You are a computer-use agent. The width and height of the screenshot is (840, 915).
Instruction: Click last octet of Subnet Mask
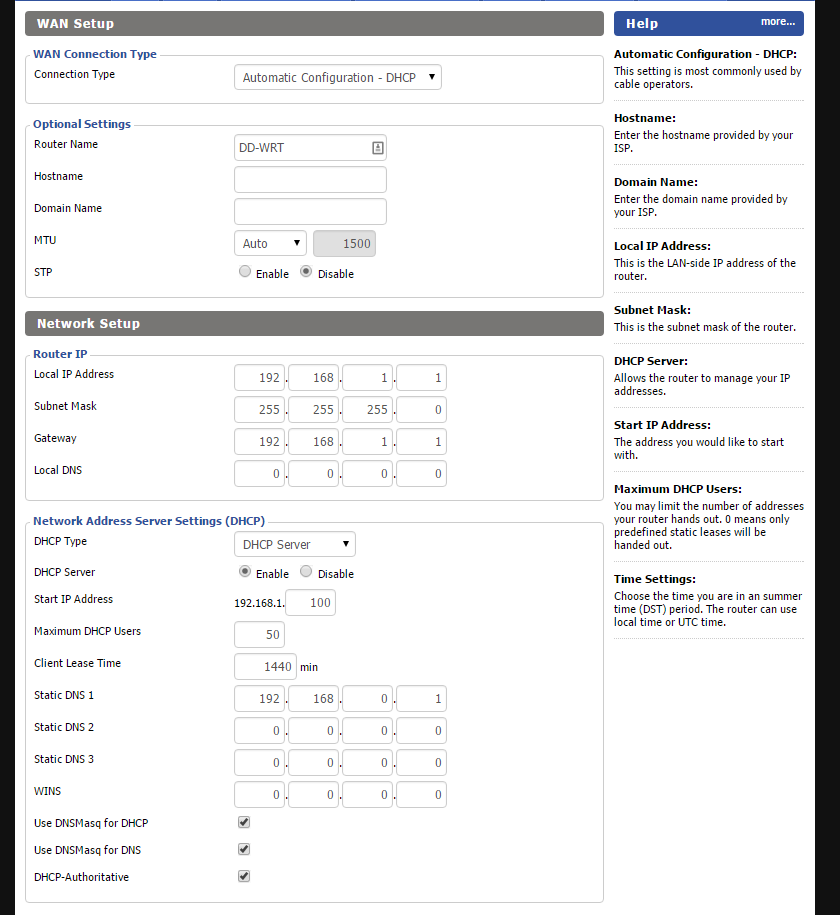point(421,409)
